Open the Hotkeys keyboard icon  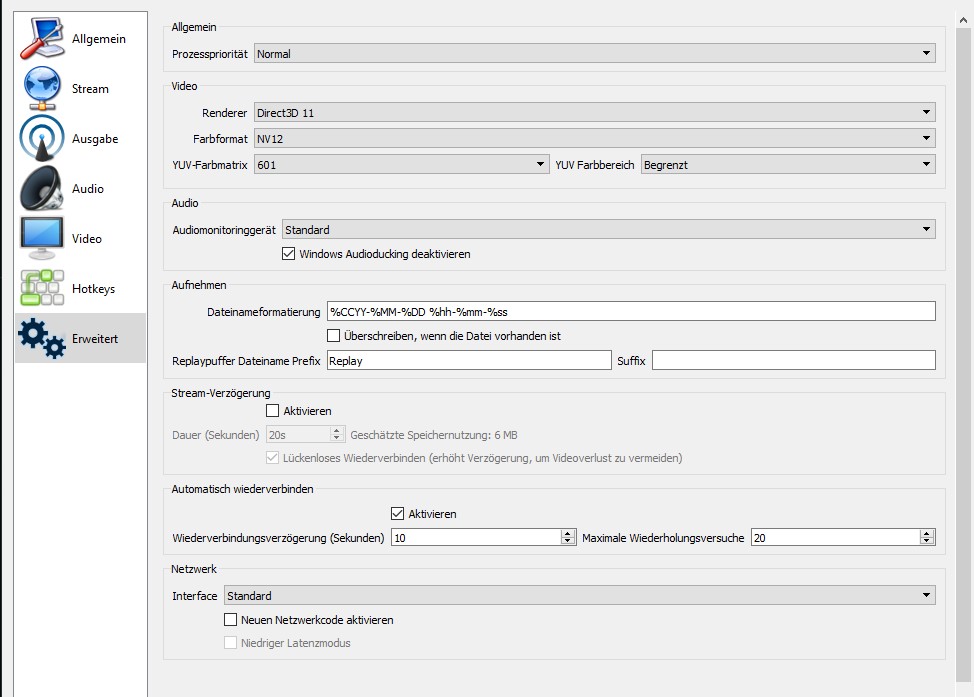pos(42,288)
